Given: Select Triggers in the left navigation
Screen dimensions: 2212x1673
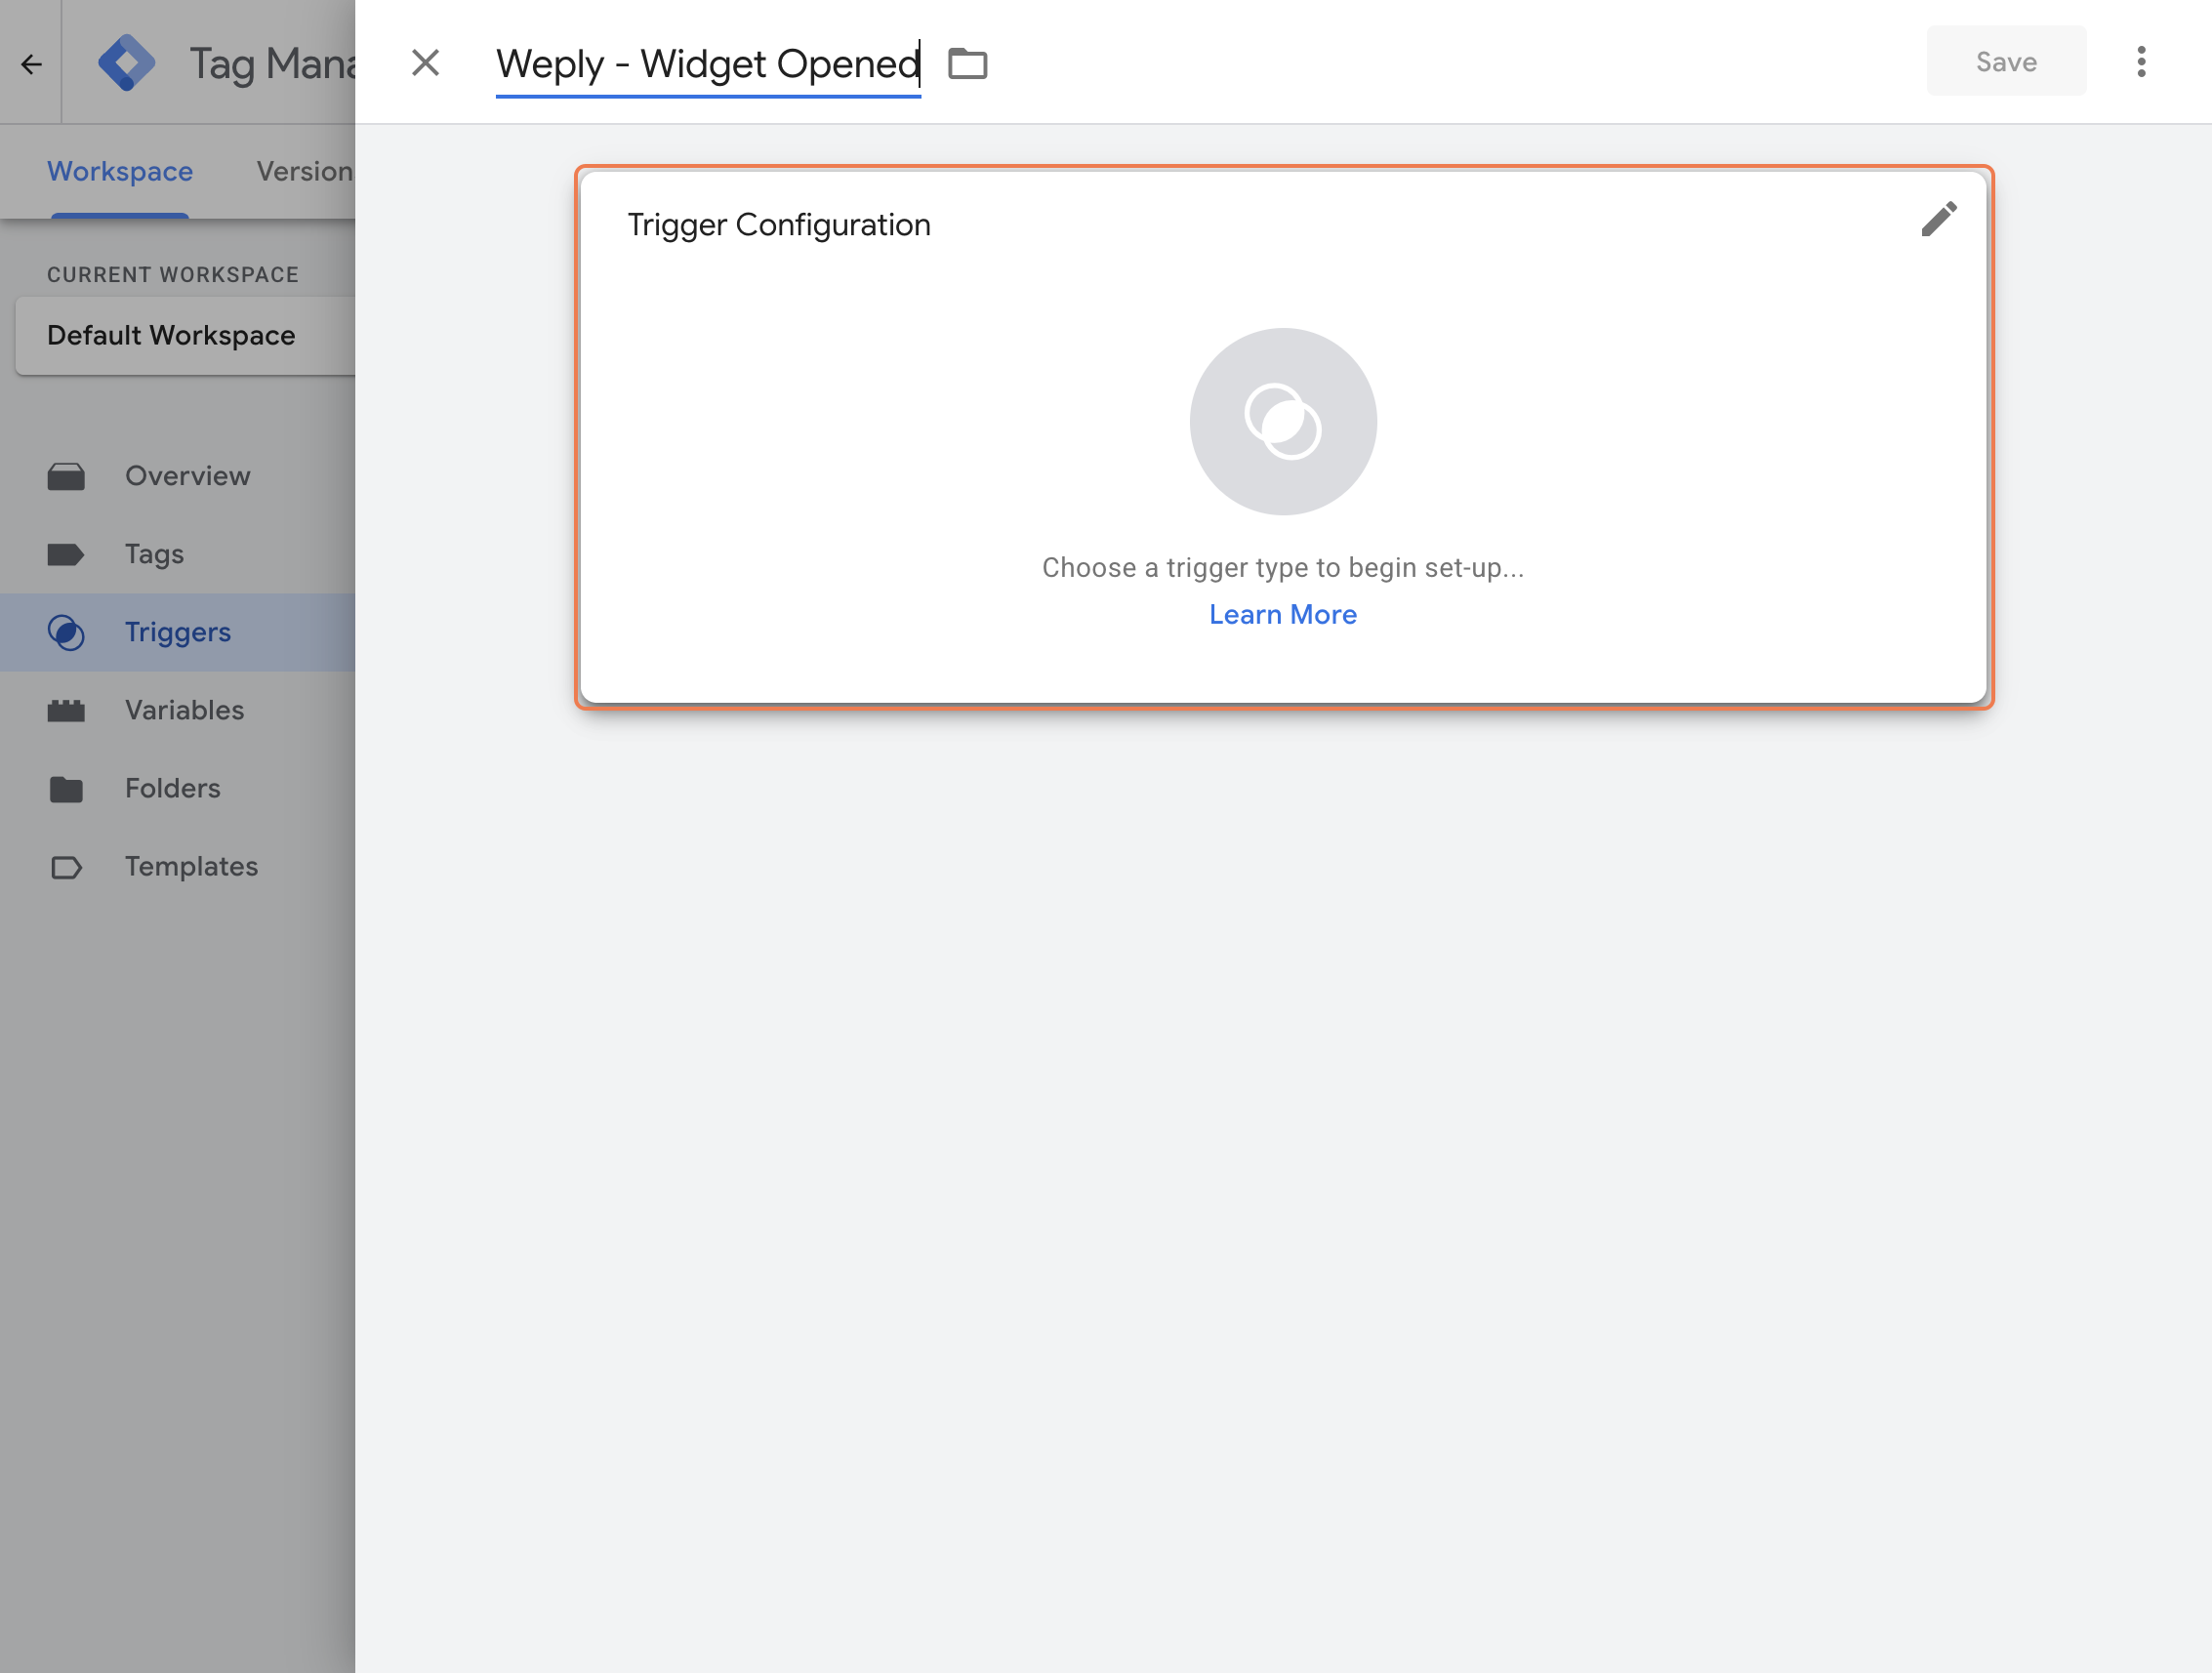Looking at the screenshot, I should pos(177,632).
